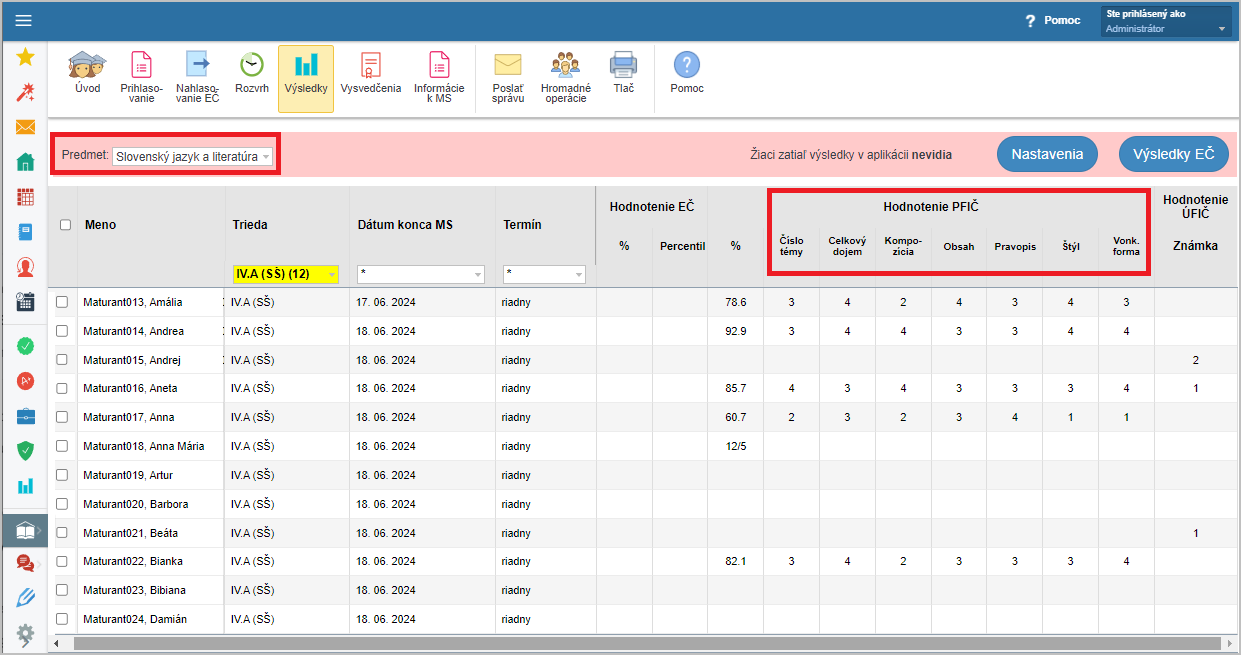Click the Nastavenia button
The height and width of the screenshot is (655, 1241).
click(x=1047, y=154)
